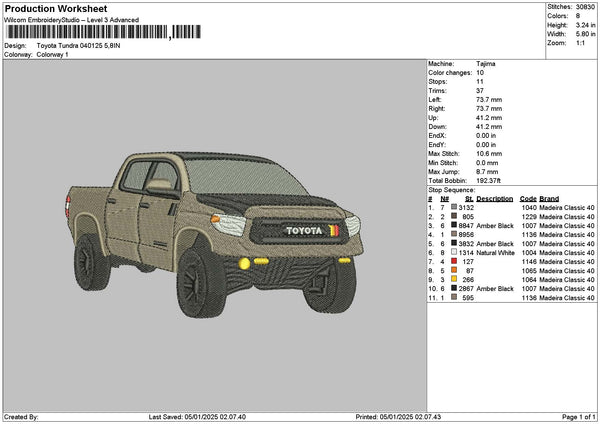Click the tan swatch for stop 11
Viewport: 600px width, 424px height.
click(454, 297)
